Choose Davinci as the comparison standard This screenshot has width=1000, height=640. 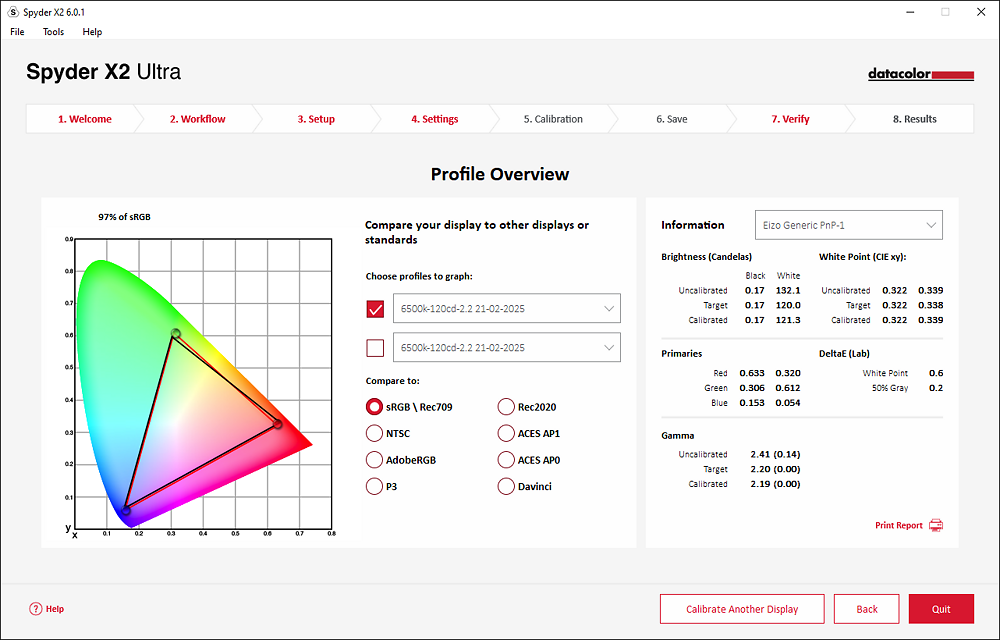click(x=506, y=485)
